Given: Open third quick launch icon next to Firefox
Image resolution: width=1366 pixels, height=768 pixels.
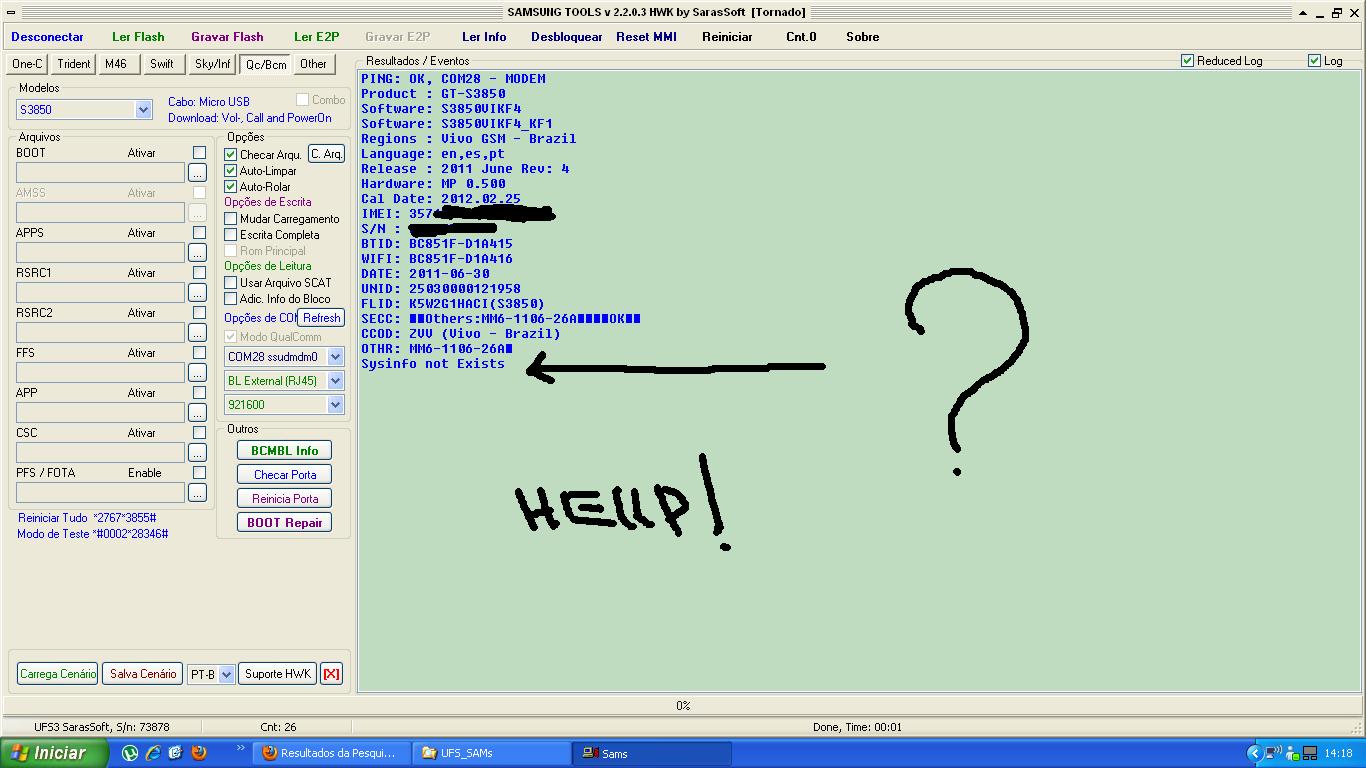Looking at the screenshot, I should (x=176, y=753).
